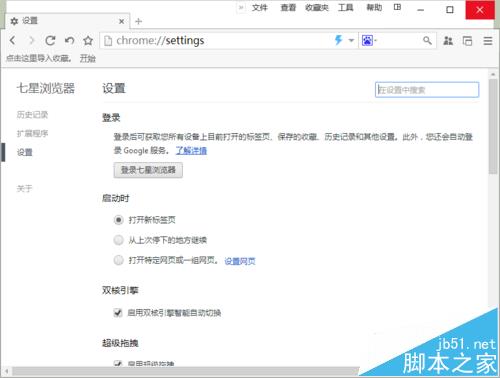Screen dimensions: 500x378
Task: Go back with the back arrow
Action: click(x=13, y=41)
